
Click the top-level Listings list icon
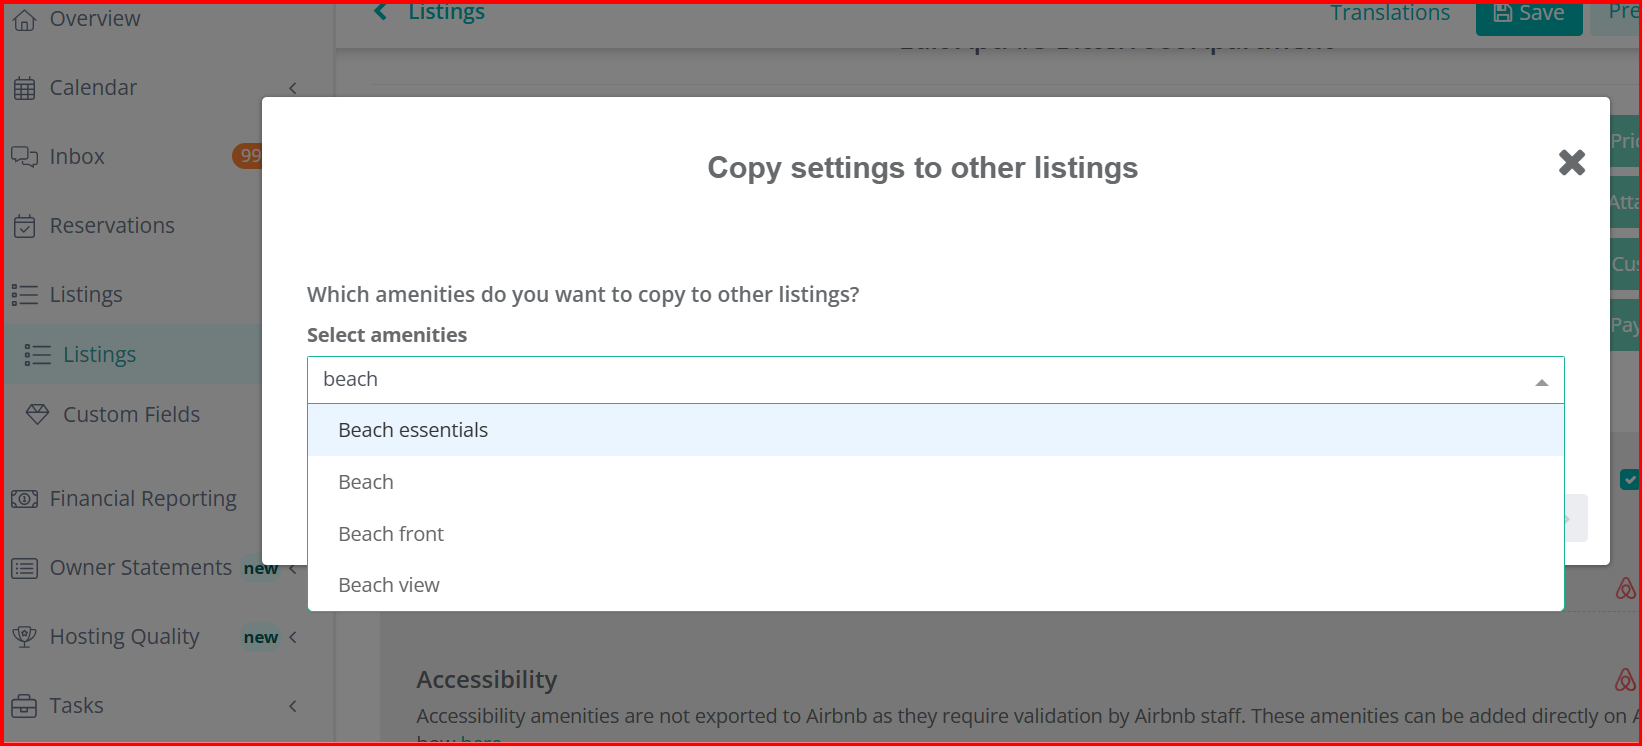[x=25, y=295]
